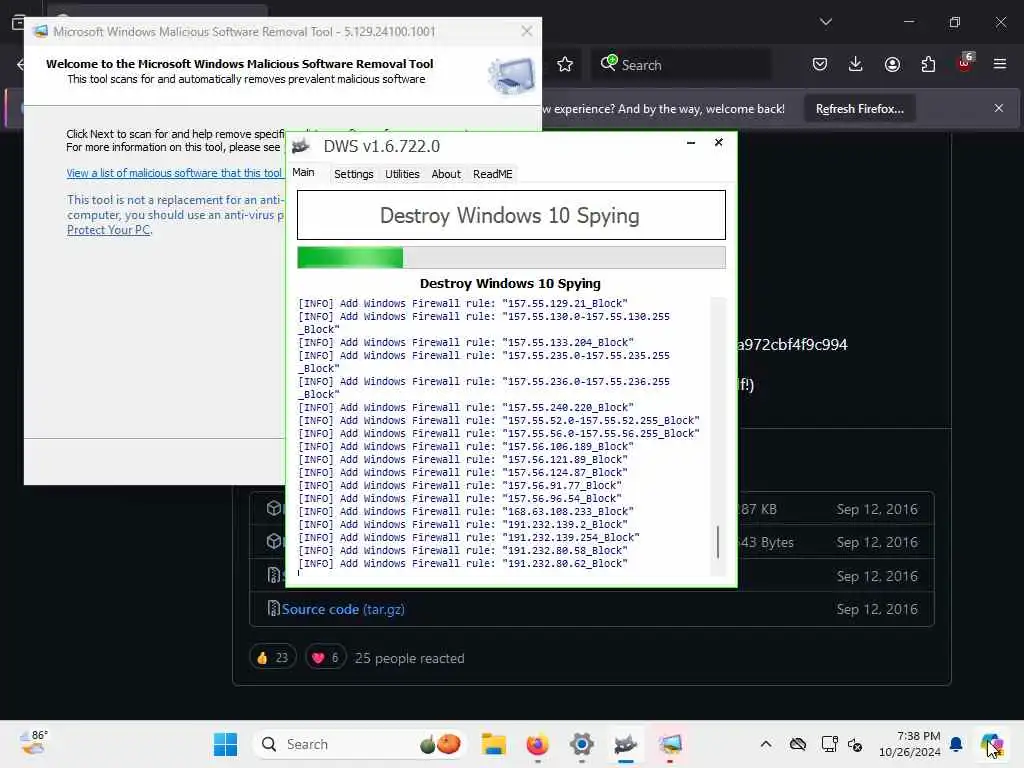Switch to the Settings tab in DWS
The width and height of the screenshot is (1024, 768).
pos(353,174)
